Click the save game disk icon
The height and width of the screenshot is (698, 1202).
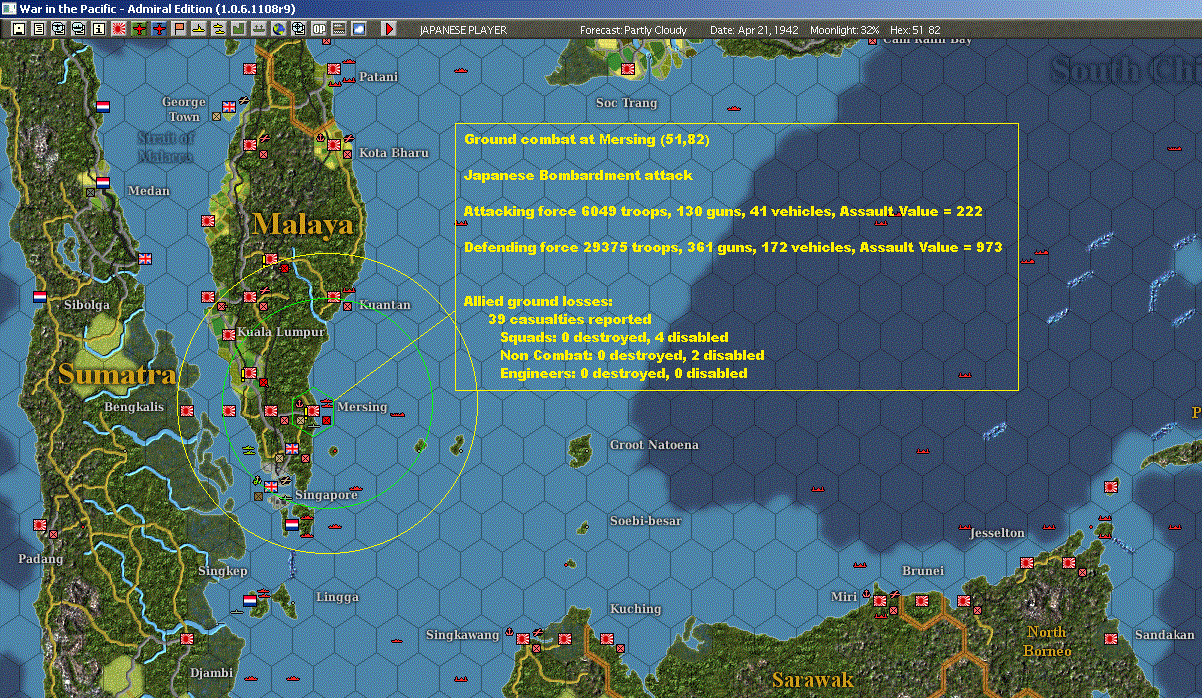pyautogui.click(x=19, y=29)
